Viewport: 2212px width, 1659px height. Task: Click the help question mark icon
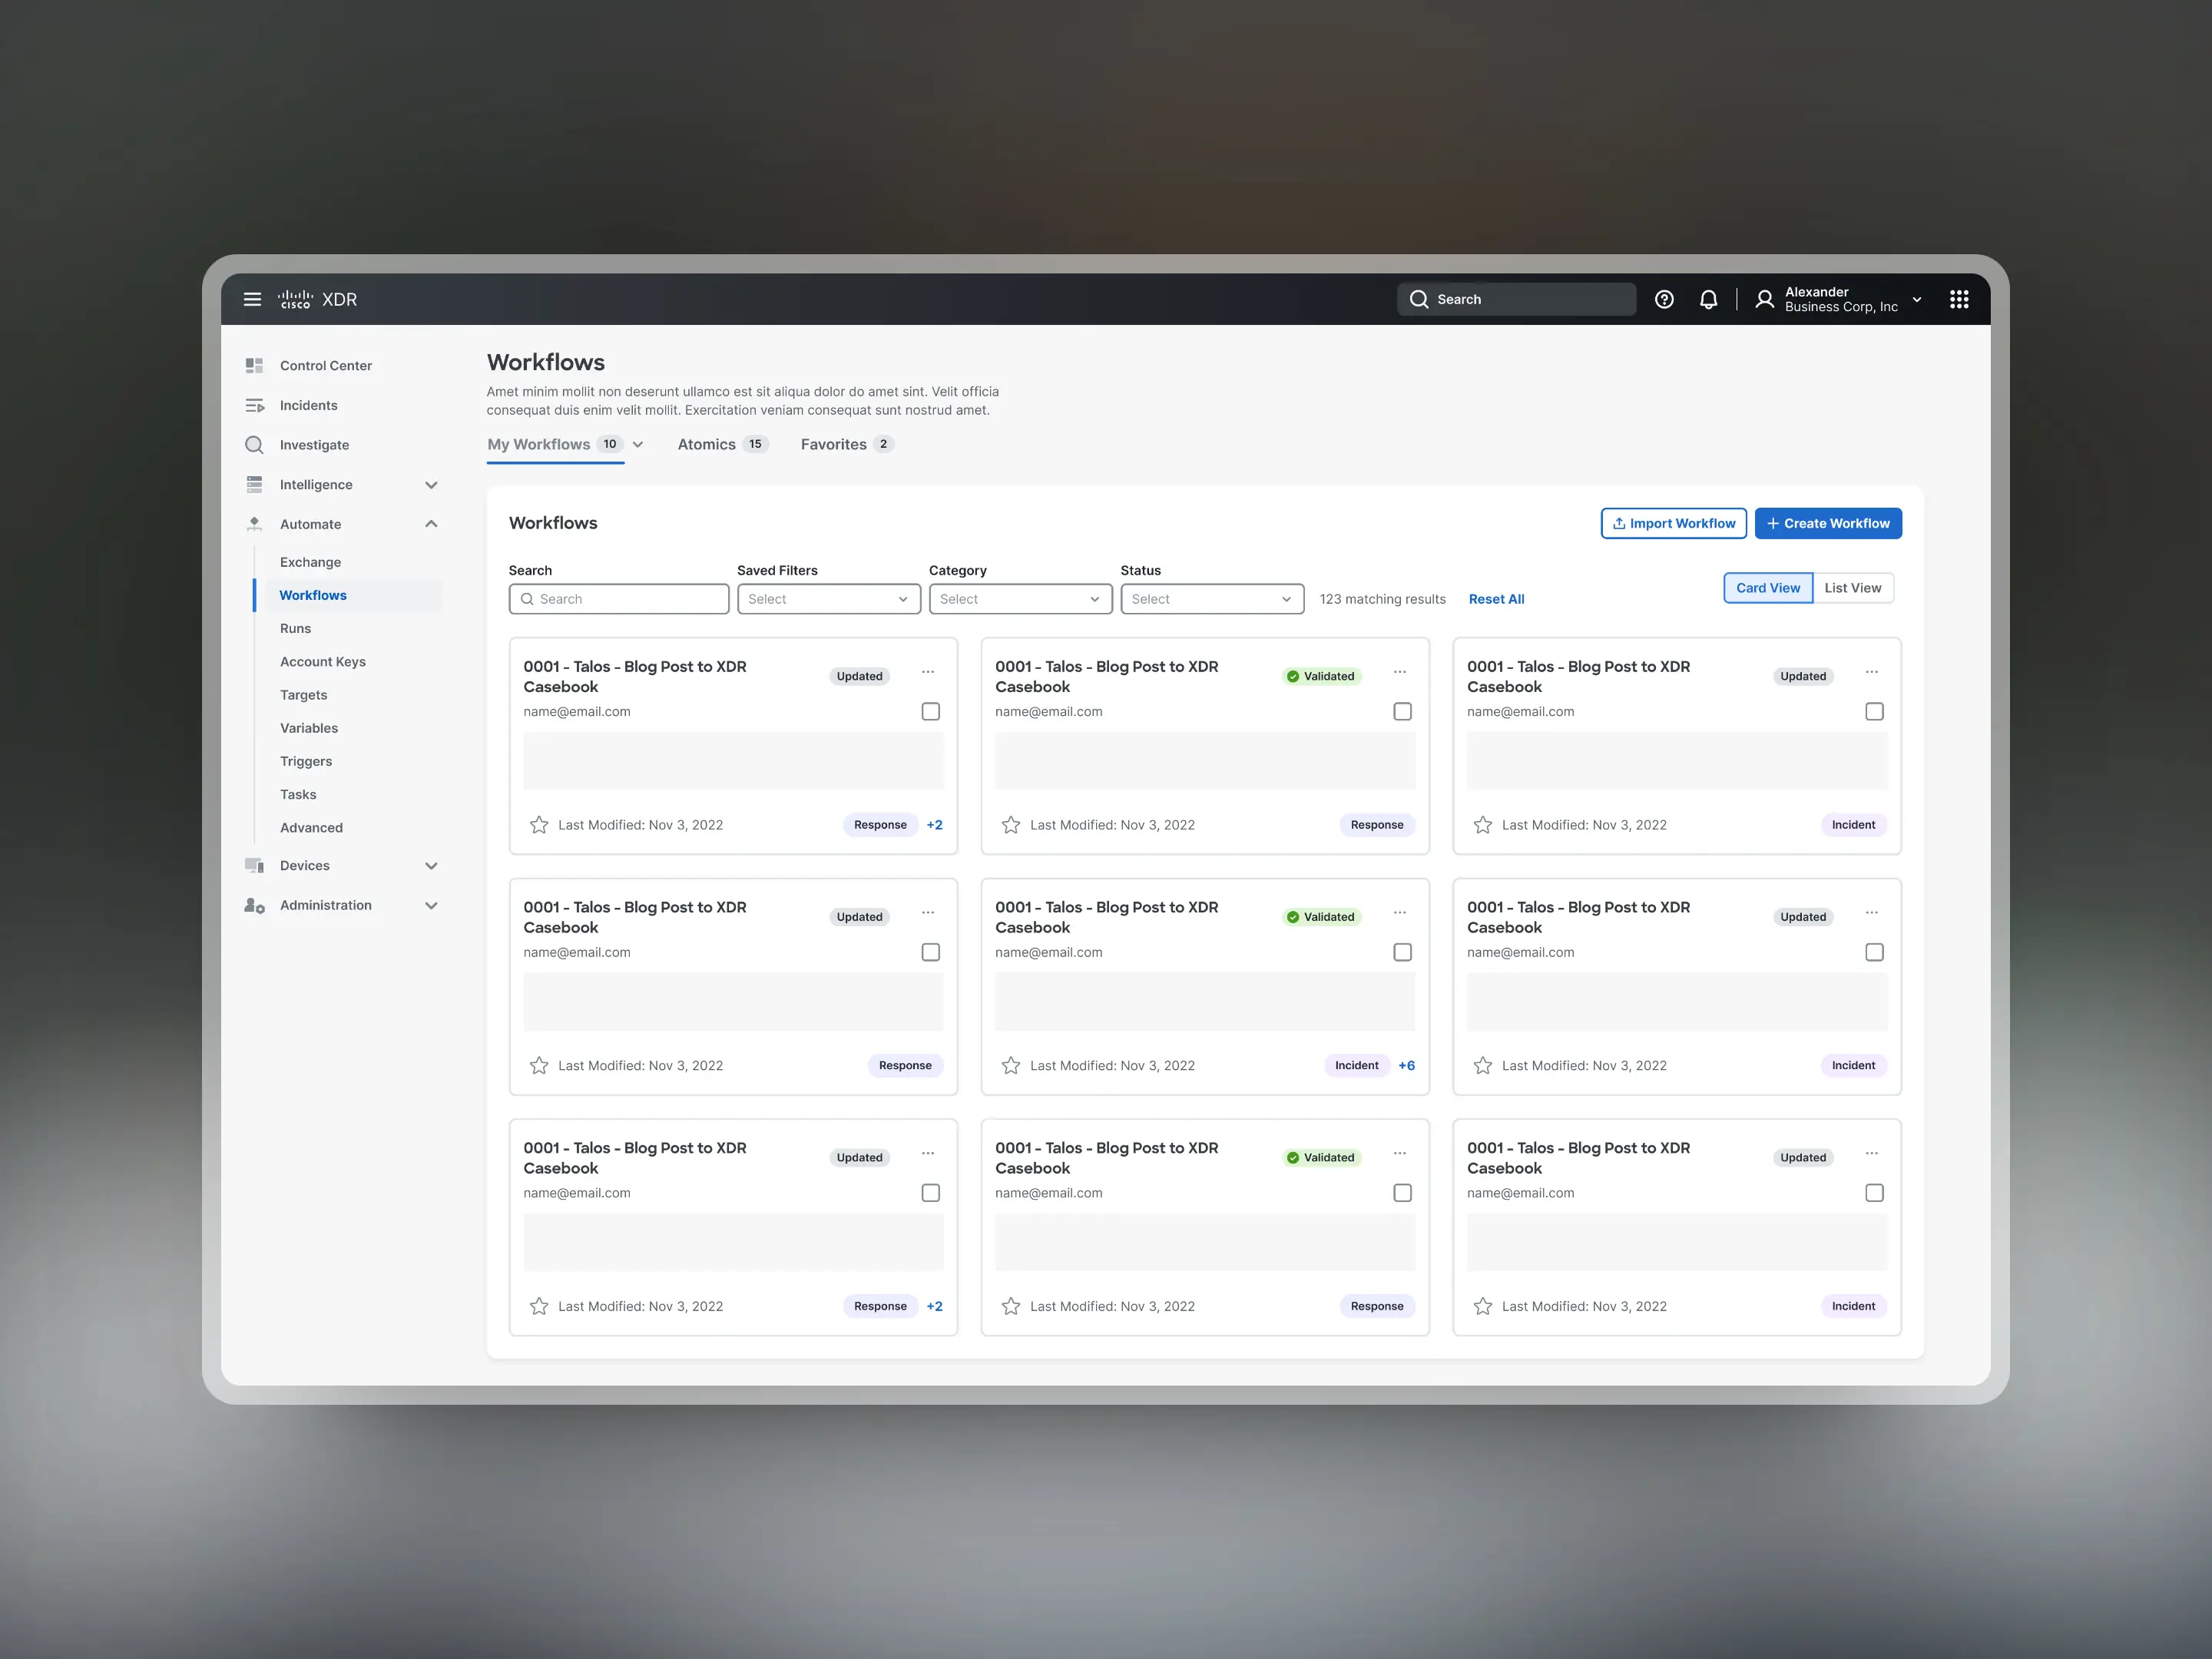tap(1664, 299)
